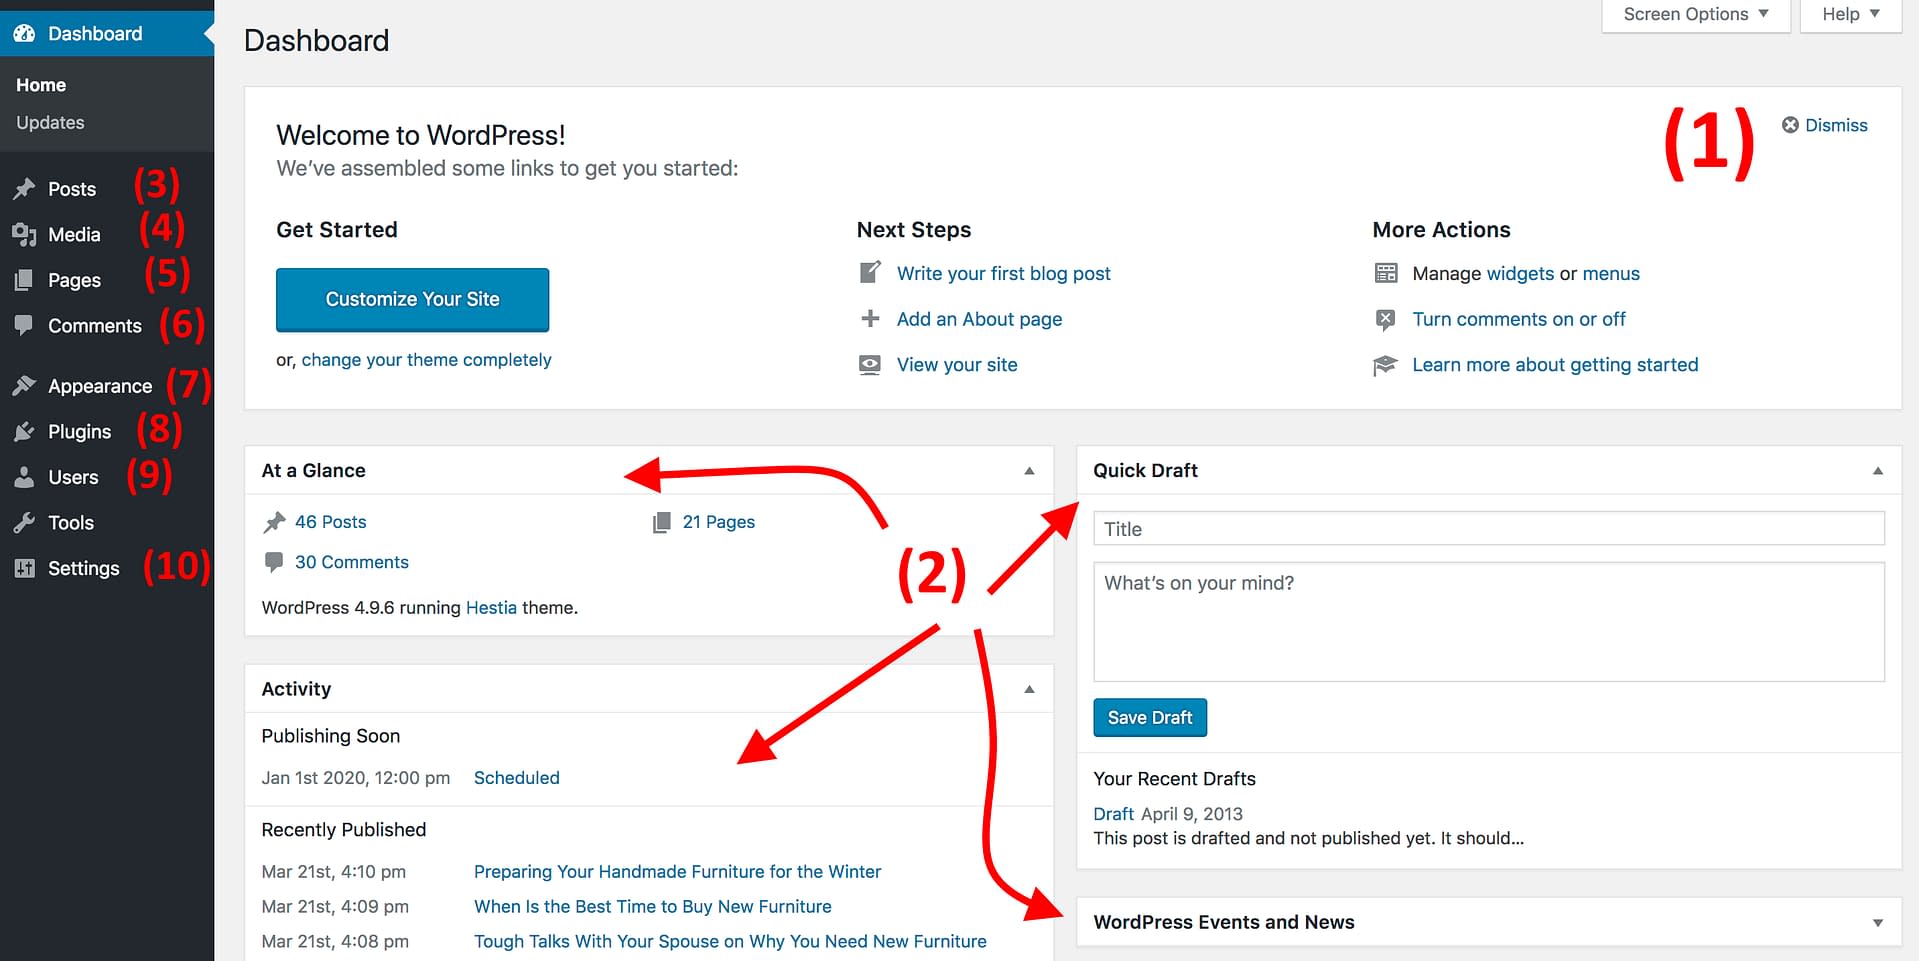Open the Updates menu item
This screenshot has height=961, width=1919.
(x=49, y=122)
